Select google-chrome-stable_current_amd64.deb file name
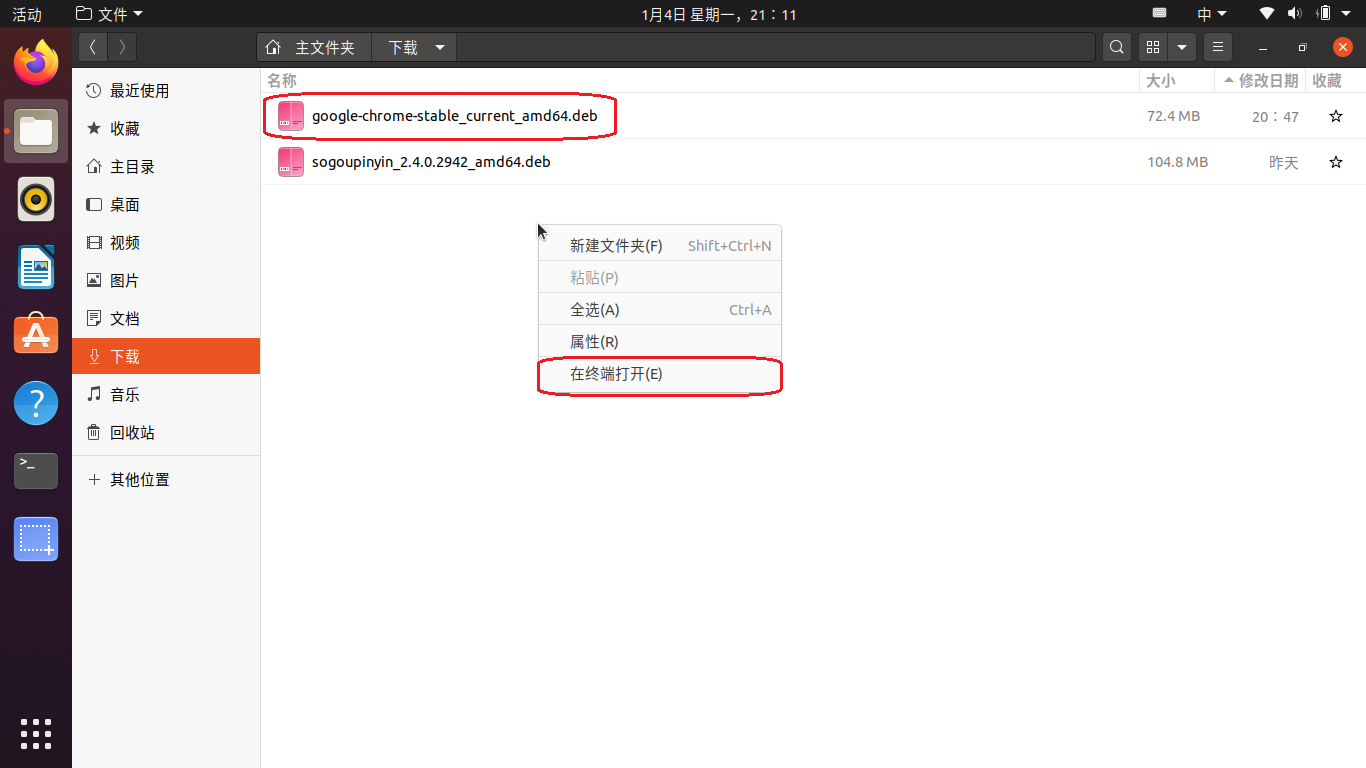The image size is (1366, 768). 454,116
